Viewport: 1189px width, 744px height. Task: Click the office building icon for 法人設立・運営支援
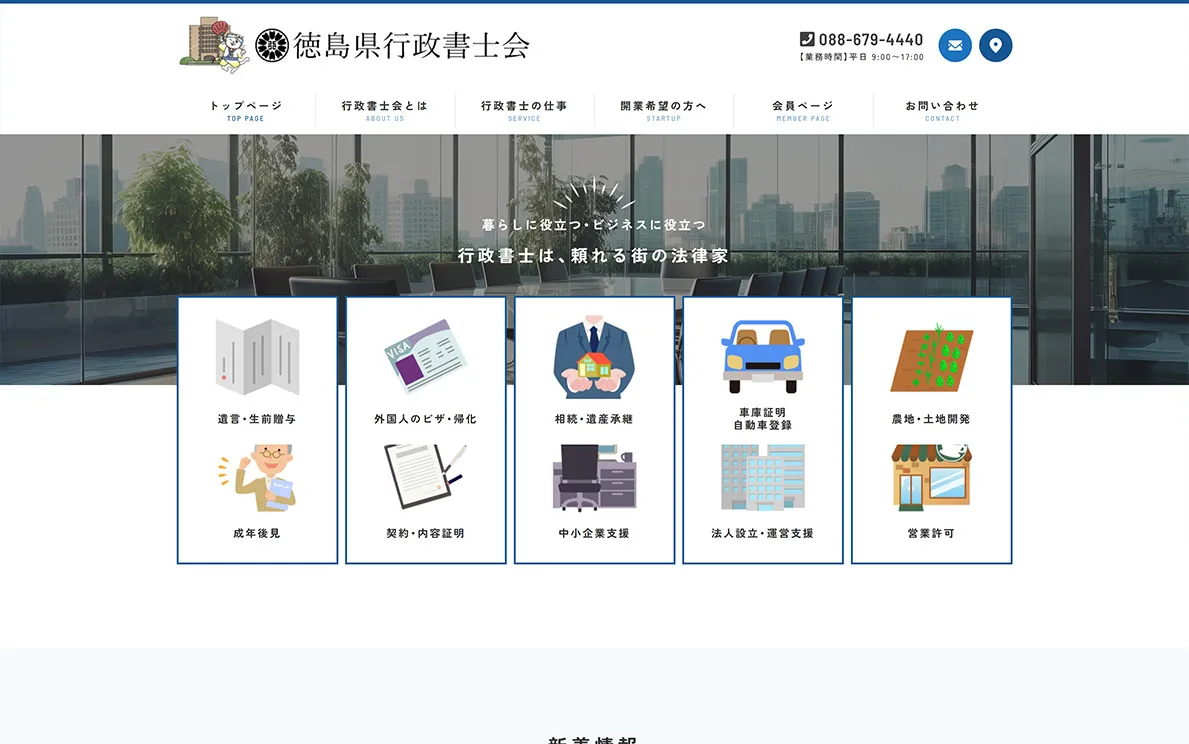click(x=763, y=478)
